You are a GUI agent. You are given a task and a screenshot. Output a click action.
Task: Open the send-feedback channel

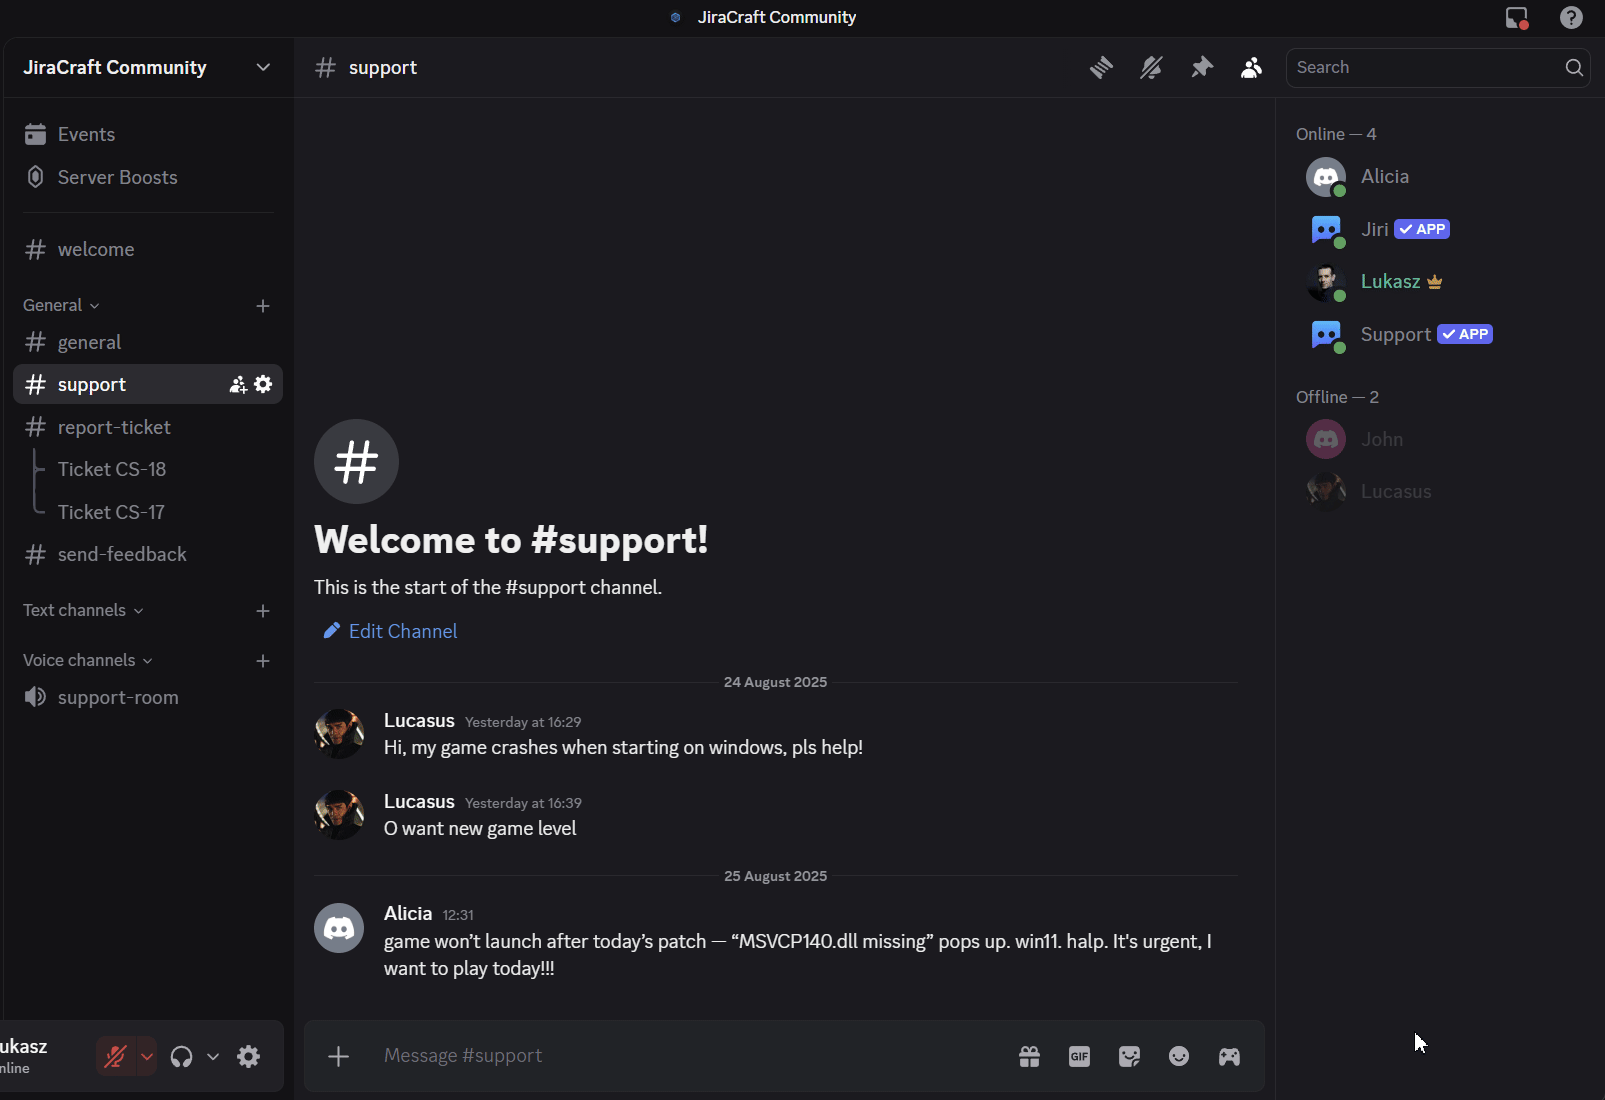148,554
